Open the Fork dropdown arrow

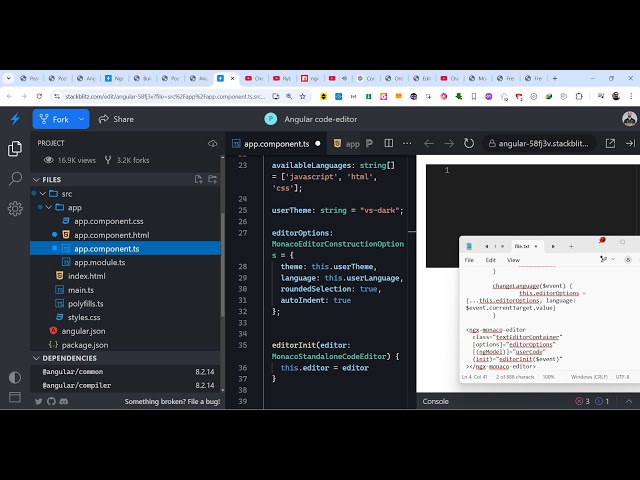[81, 119]
